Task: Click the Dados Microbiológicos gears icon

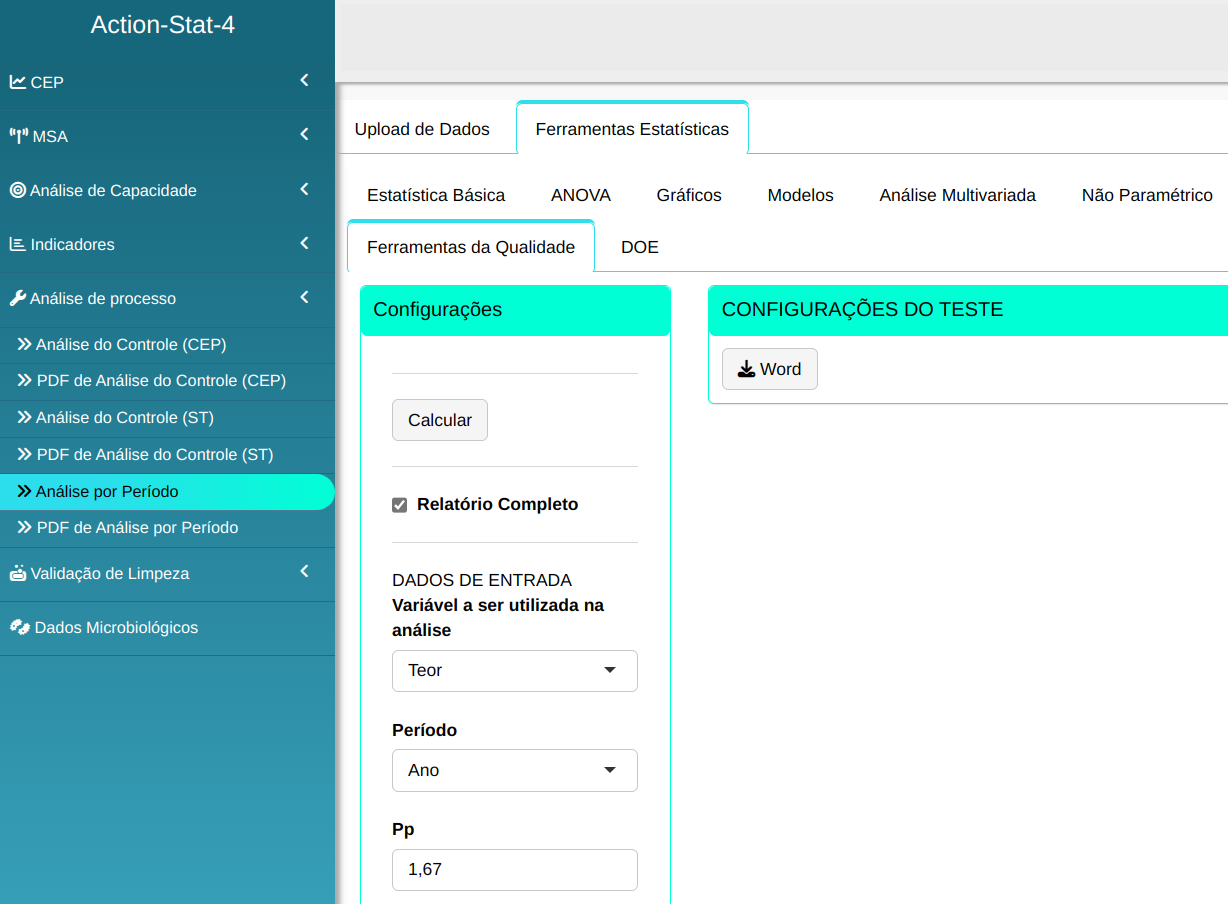Action: (20, 627)
